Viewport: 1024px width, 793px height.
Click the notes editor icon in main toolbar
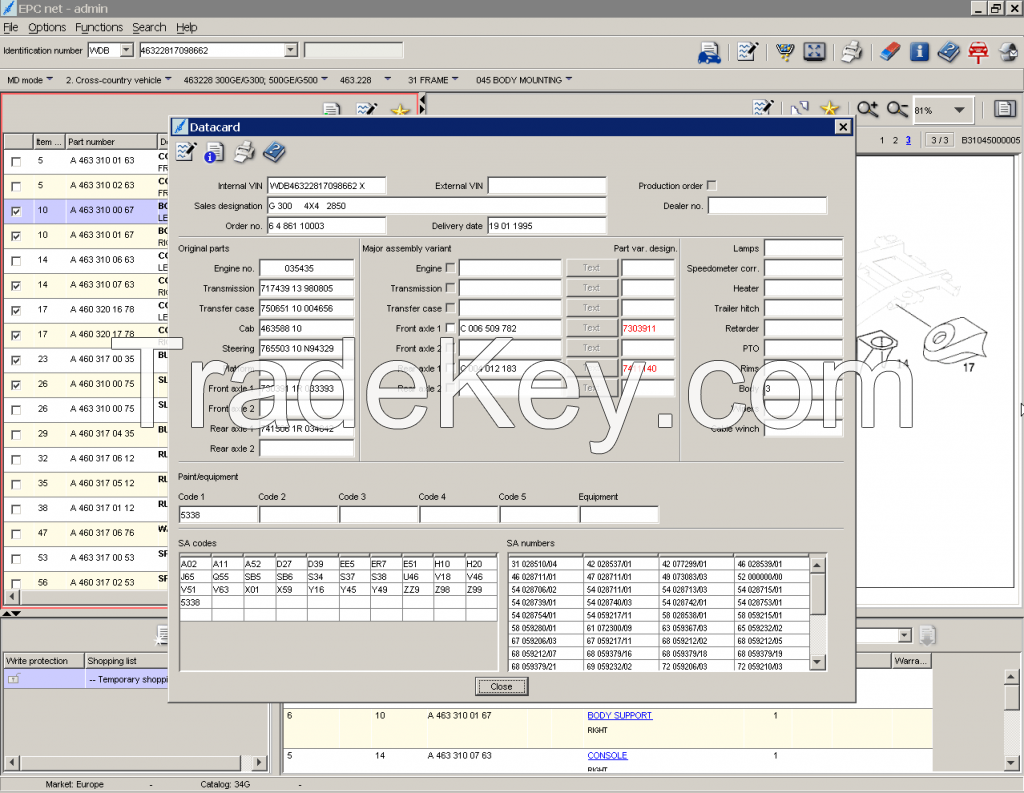[x=748, y=52]
